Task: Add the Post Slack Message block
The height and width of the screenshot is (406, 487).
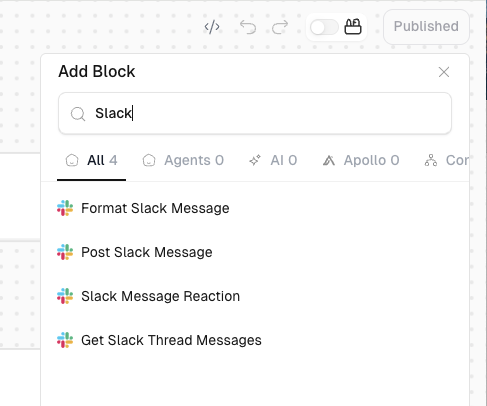Action: (255, 252)
